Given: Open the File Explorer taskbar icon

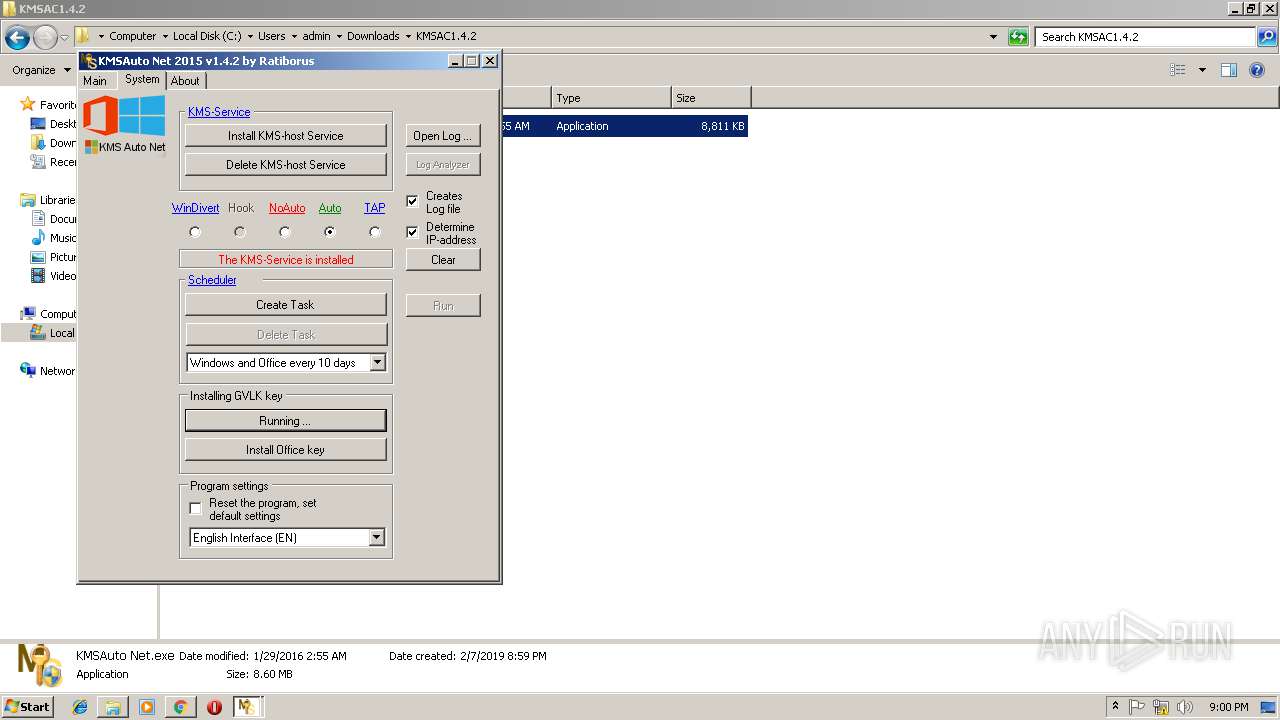Looking at the screenshot, I should coord(113,707).
